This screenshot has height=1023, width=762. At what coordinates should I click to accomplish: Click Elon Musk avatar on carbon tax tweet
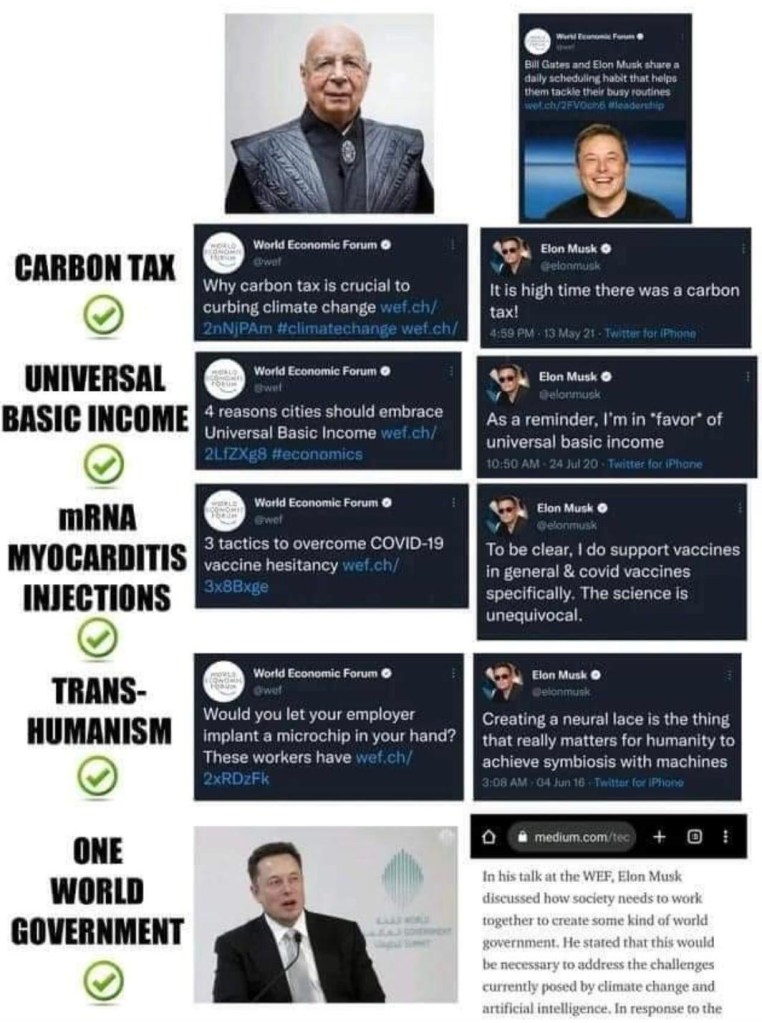tap(510, 257)
